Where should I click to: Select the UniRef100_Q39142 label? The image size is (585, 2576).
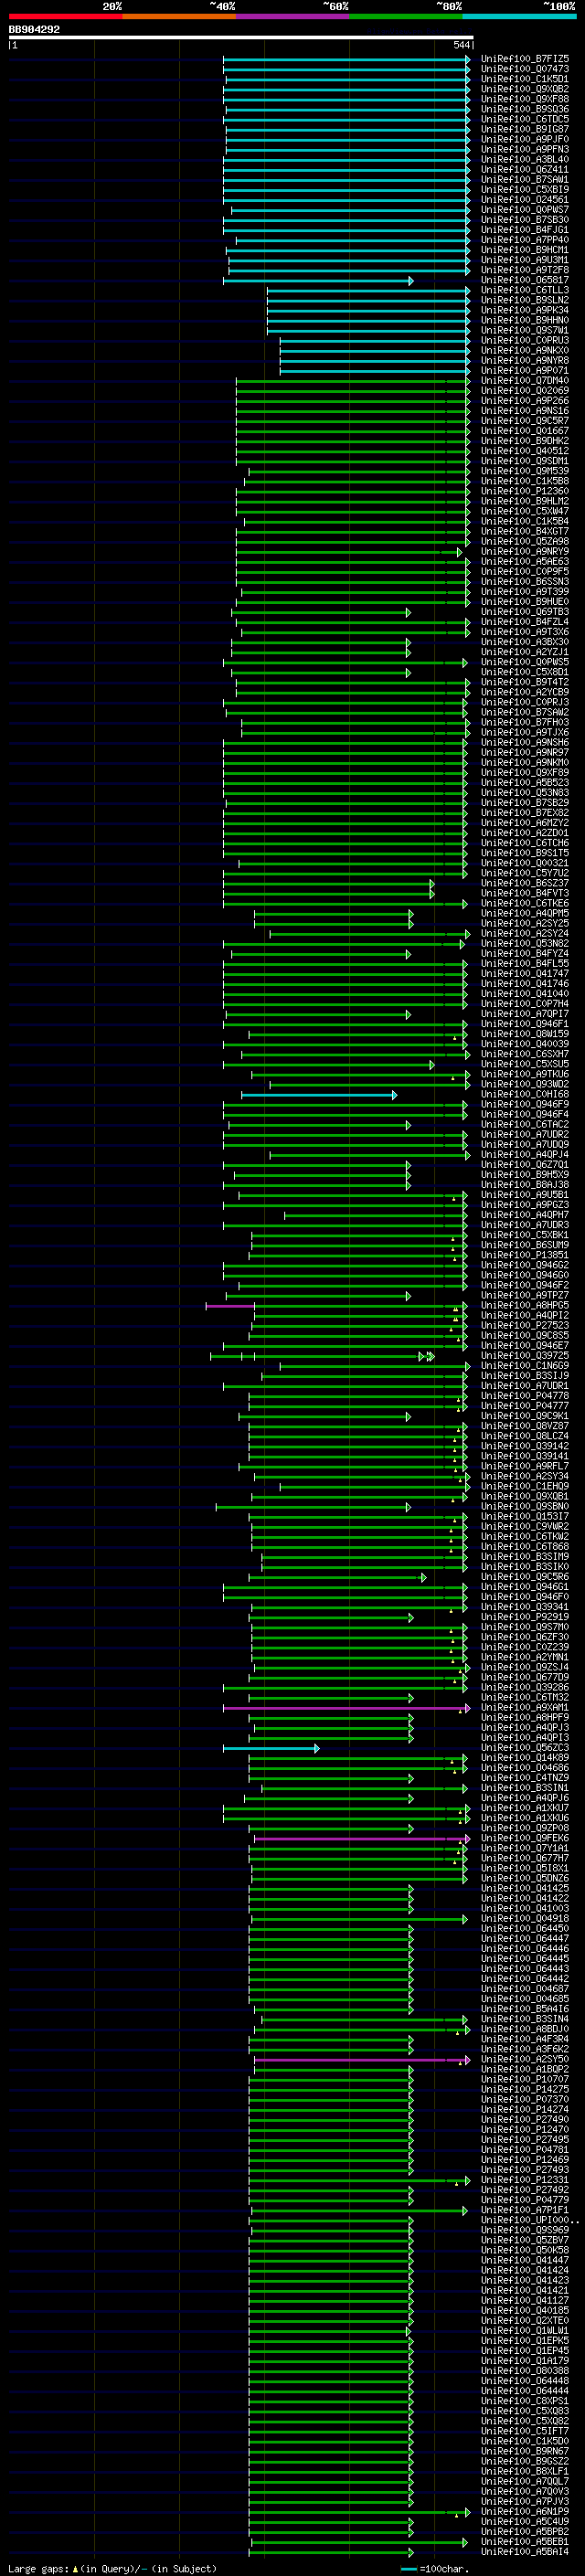pos(524,1446)
